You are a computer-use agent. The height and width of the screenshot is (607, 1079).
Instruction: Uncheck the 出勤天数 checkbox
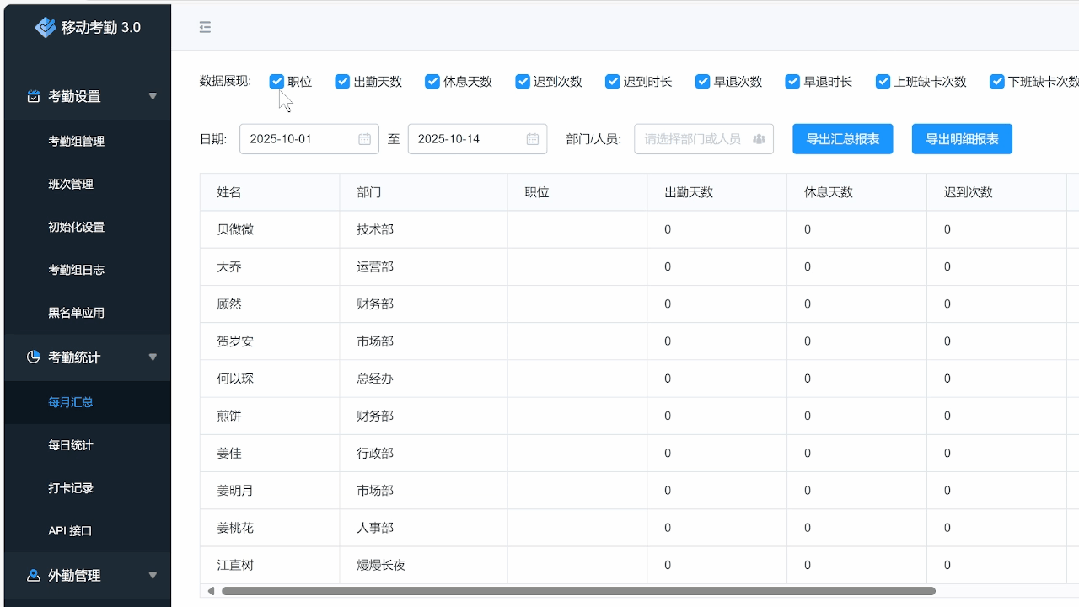[343, 82]
